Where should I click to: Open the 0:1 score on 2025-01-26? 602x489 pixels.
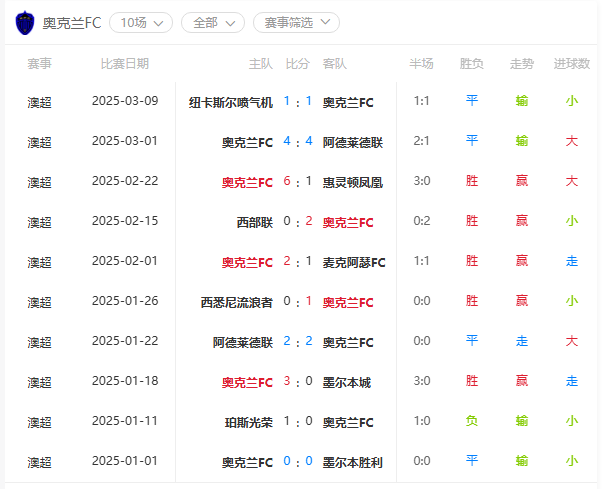coord(298,301)
